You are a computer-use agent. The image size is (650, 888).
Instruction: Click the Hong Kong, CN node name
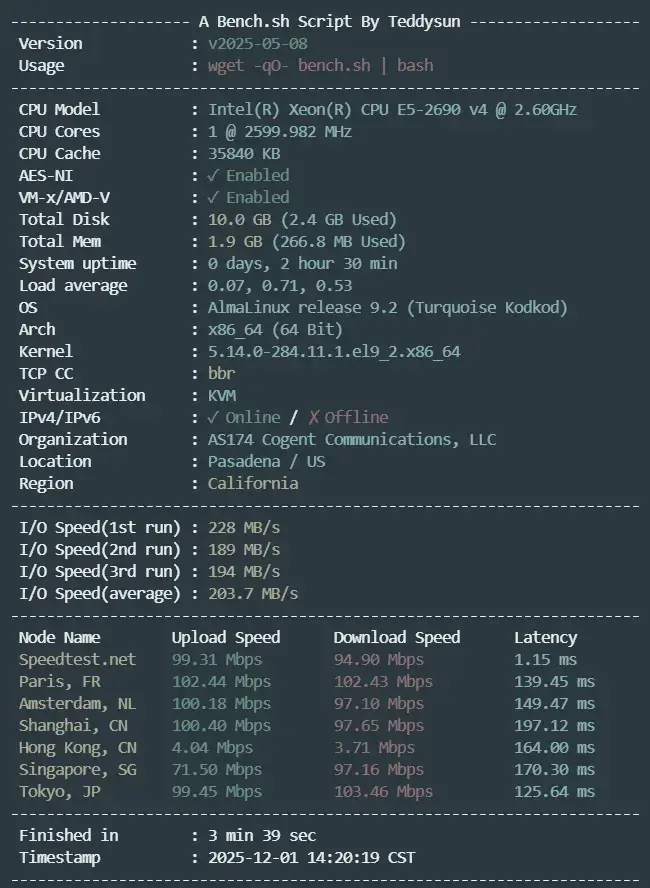(77, 747)
